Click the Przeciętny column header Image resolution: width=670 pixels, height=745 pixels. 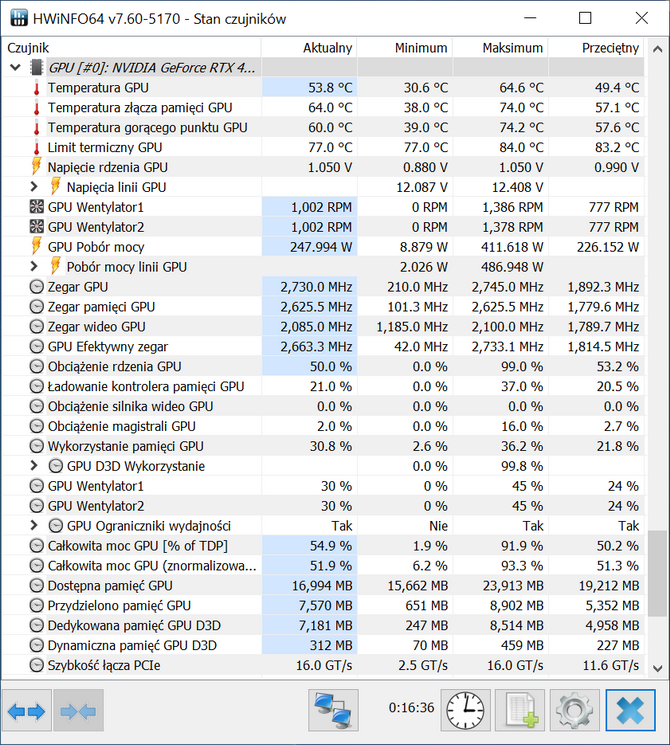click(x=596, y=48)
